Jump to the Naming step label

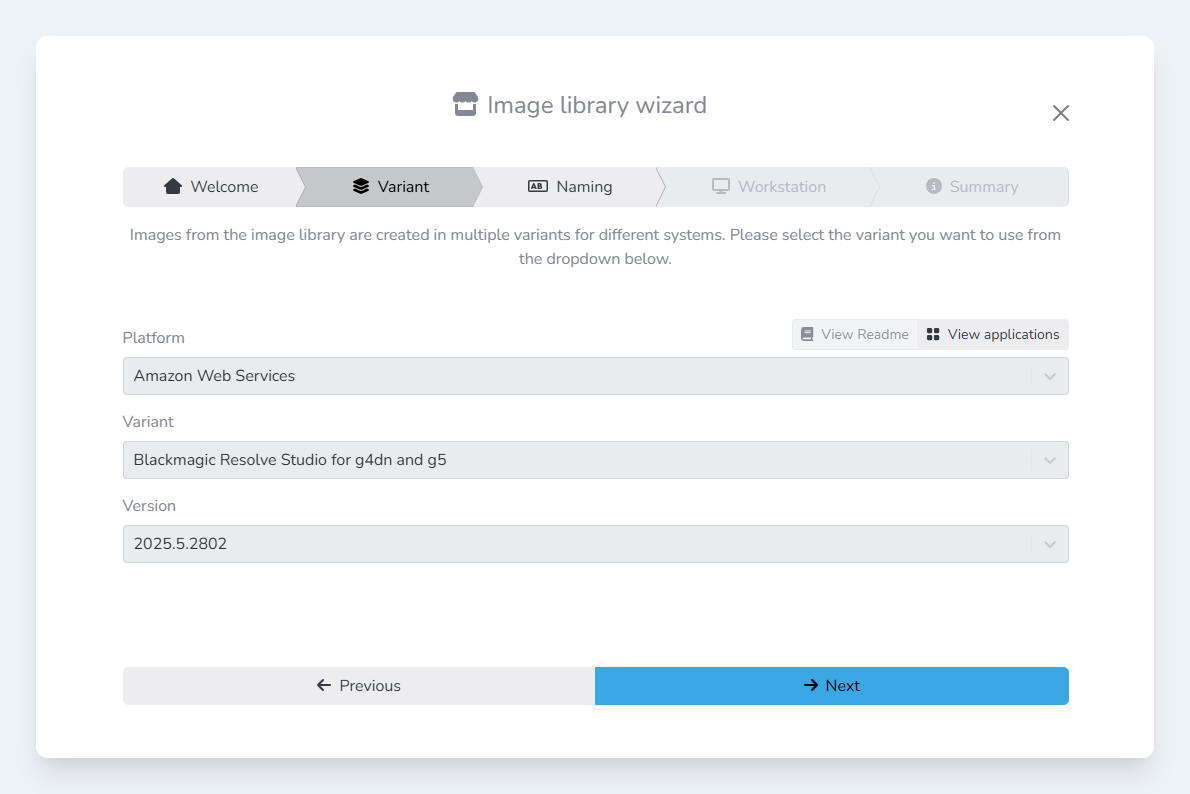[584, 187]
